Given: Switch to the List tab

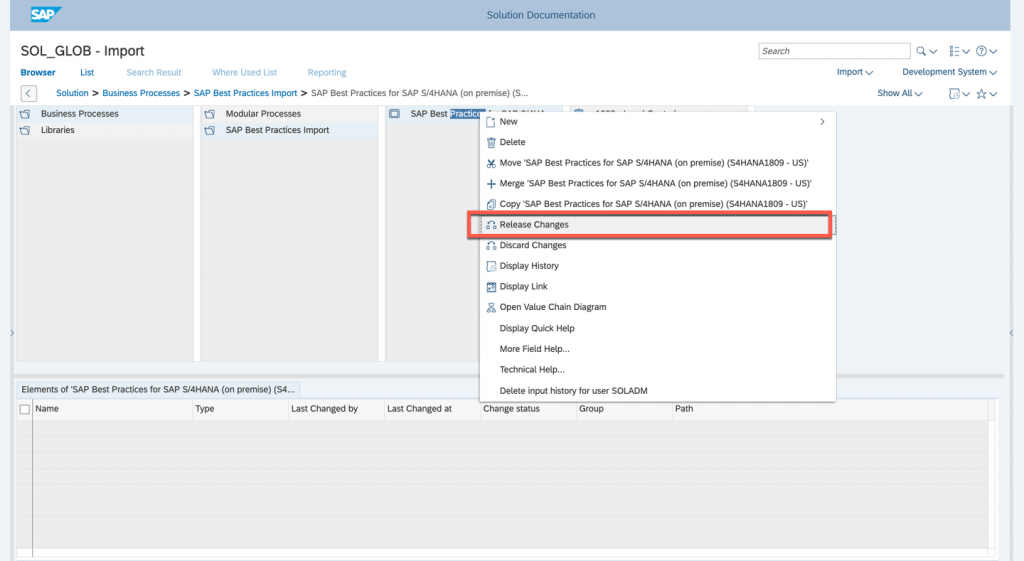Looking at the screenshot, I should pos(87,72).
